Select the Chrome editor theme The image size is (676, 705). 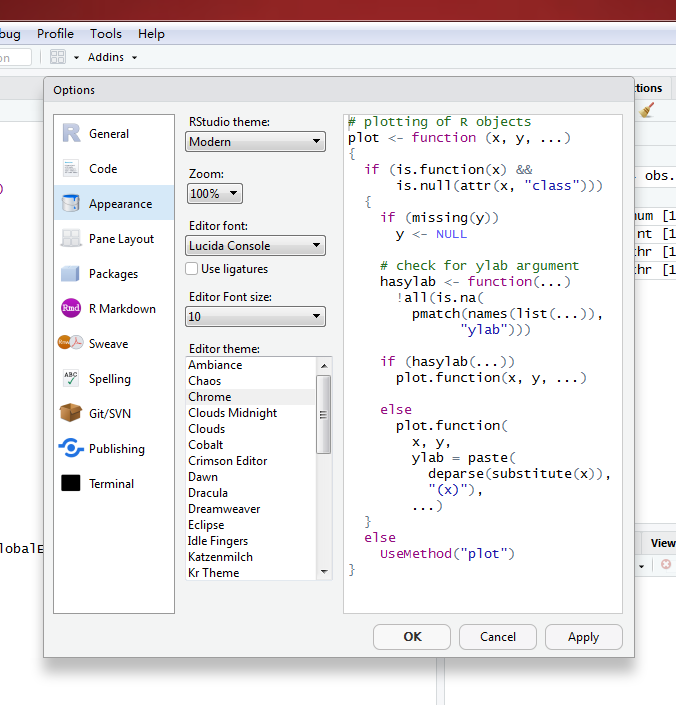click(251, 397)
